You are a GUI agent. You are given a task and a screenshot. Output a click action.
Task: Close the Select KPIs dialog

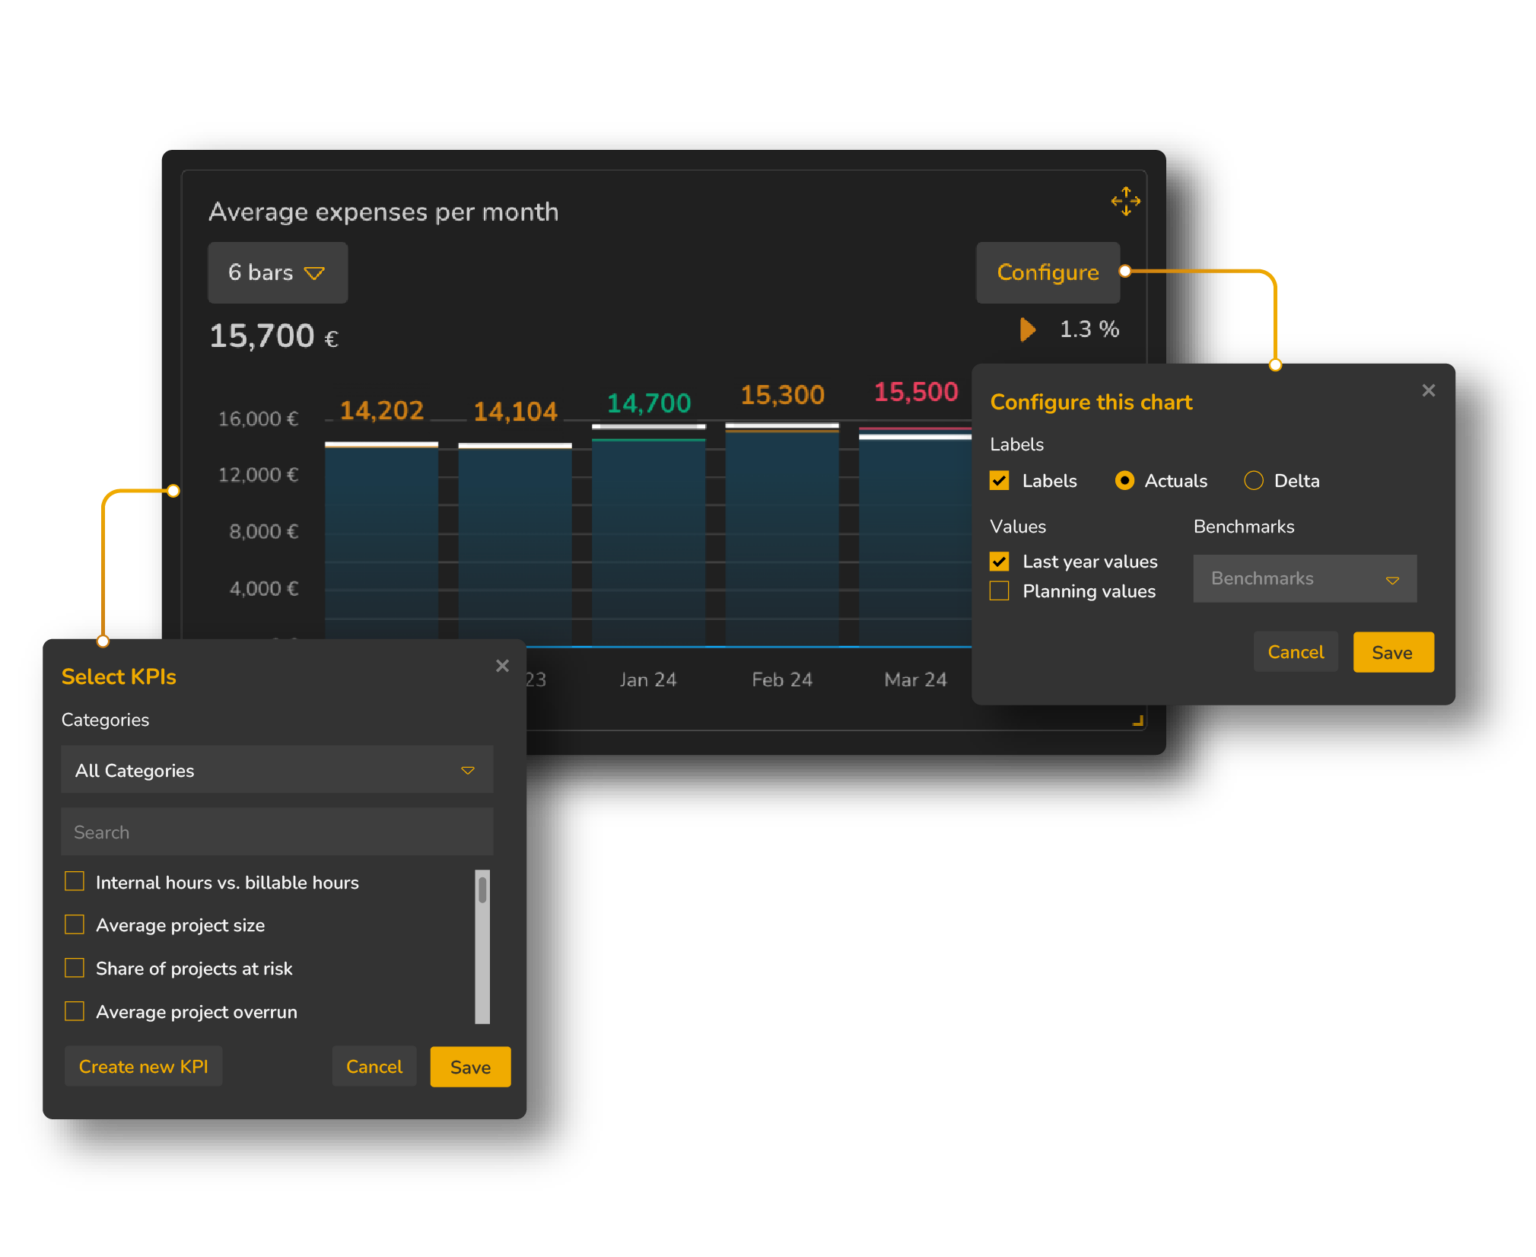click(x=502, y=665)
